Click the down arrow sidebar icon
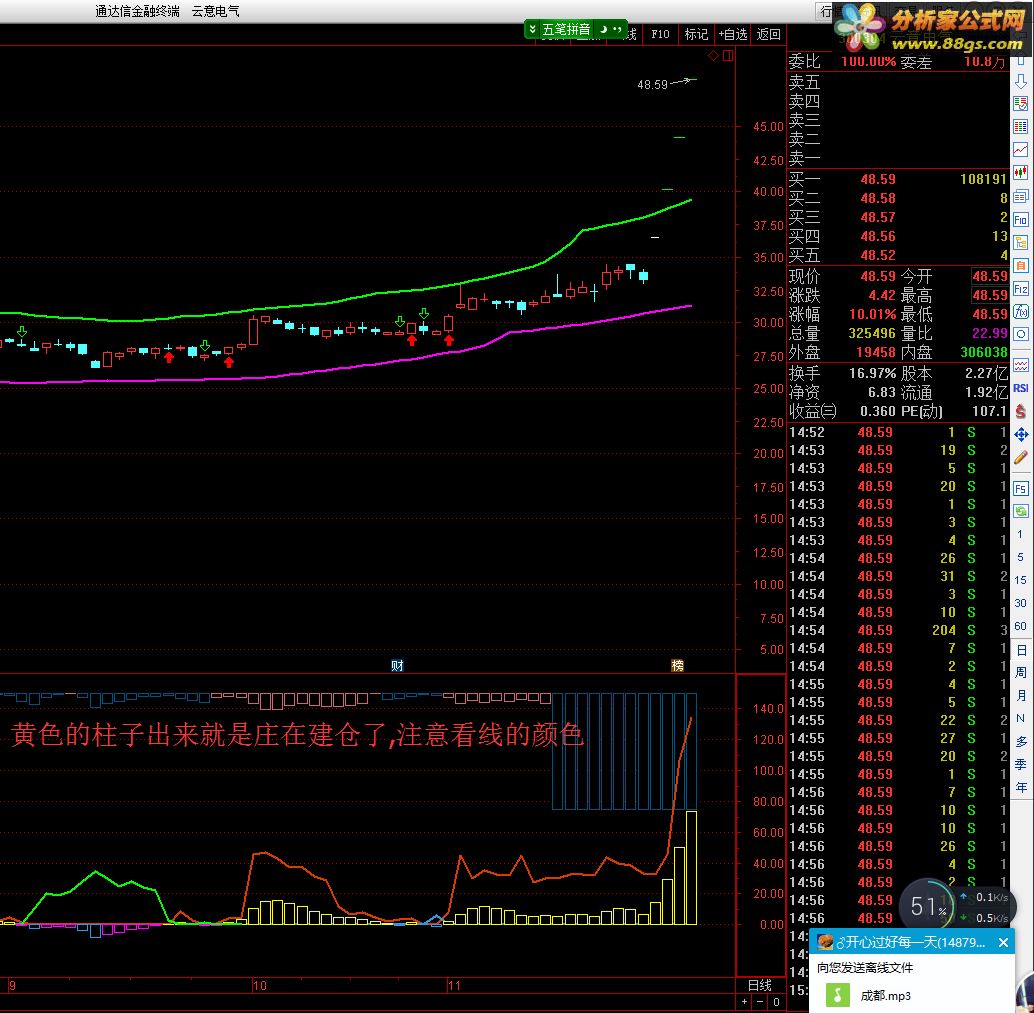This screenshot has width=1034, height=1013. [1021, 82]
